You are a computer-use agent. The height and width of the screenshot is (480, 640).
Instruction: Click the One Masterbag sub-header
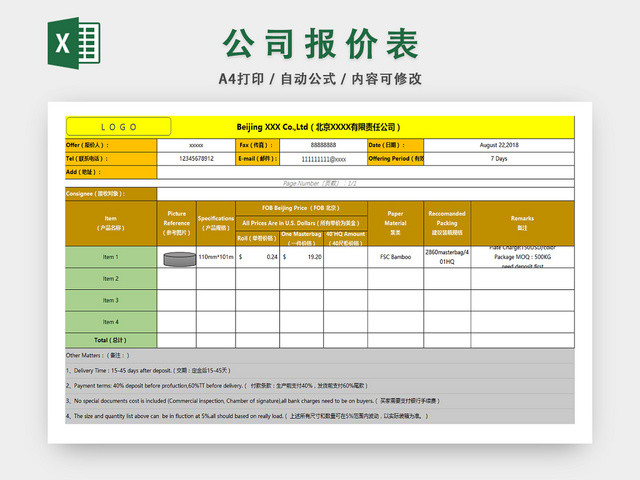pyautogui.click(x=302, y=238)
